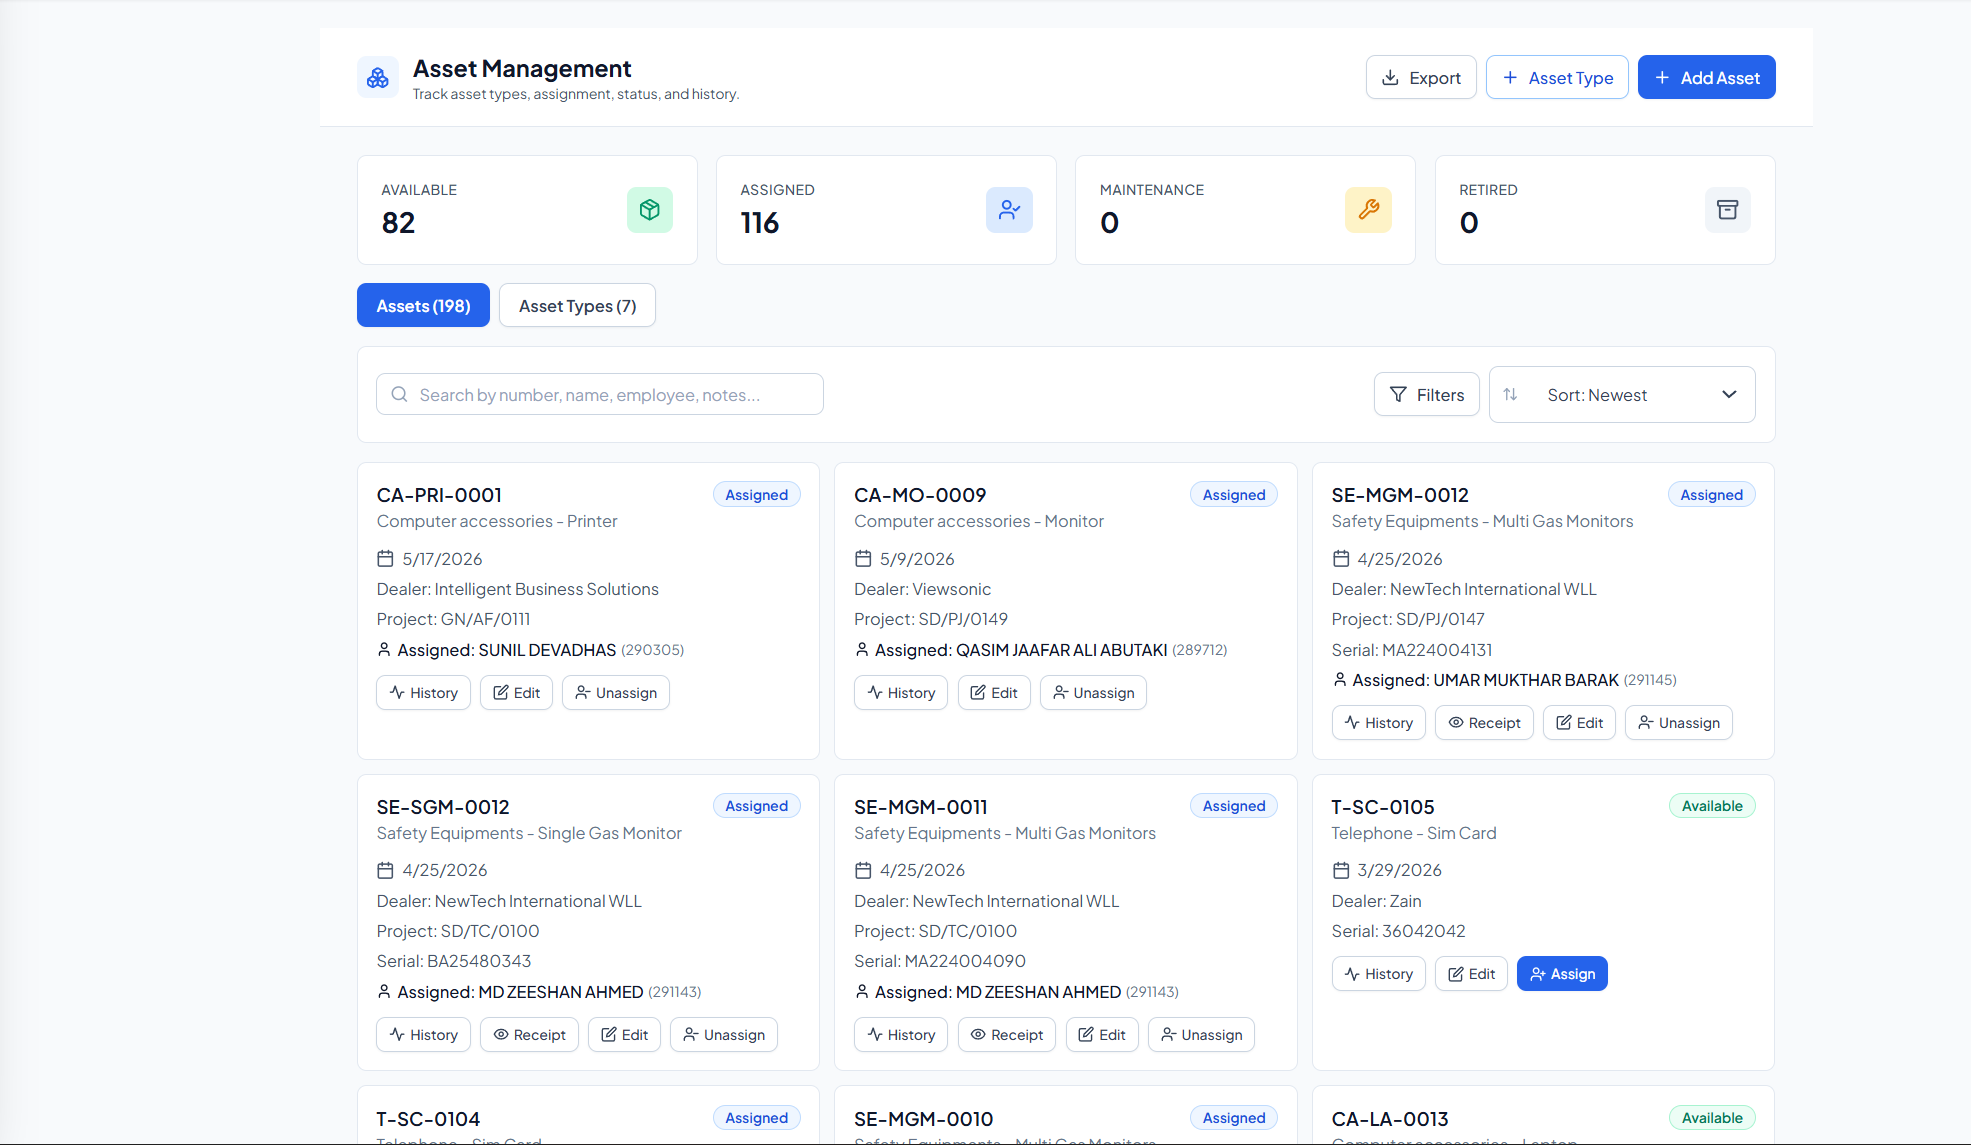Click the Dealer: Zain text

click(1377, 901)
